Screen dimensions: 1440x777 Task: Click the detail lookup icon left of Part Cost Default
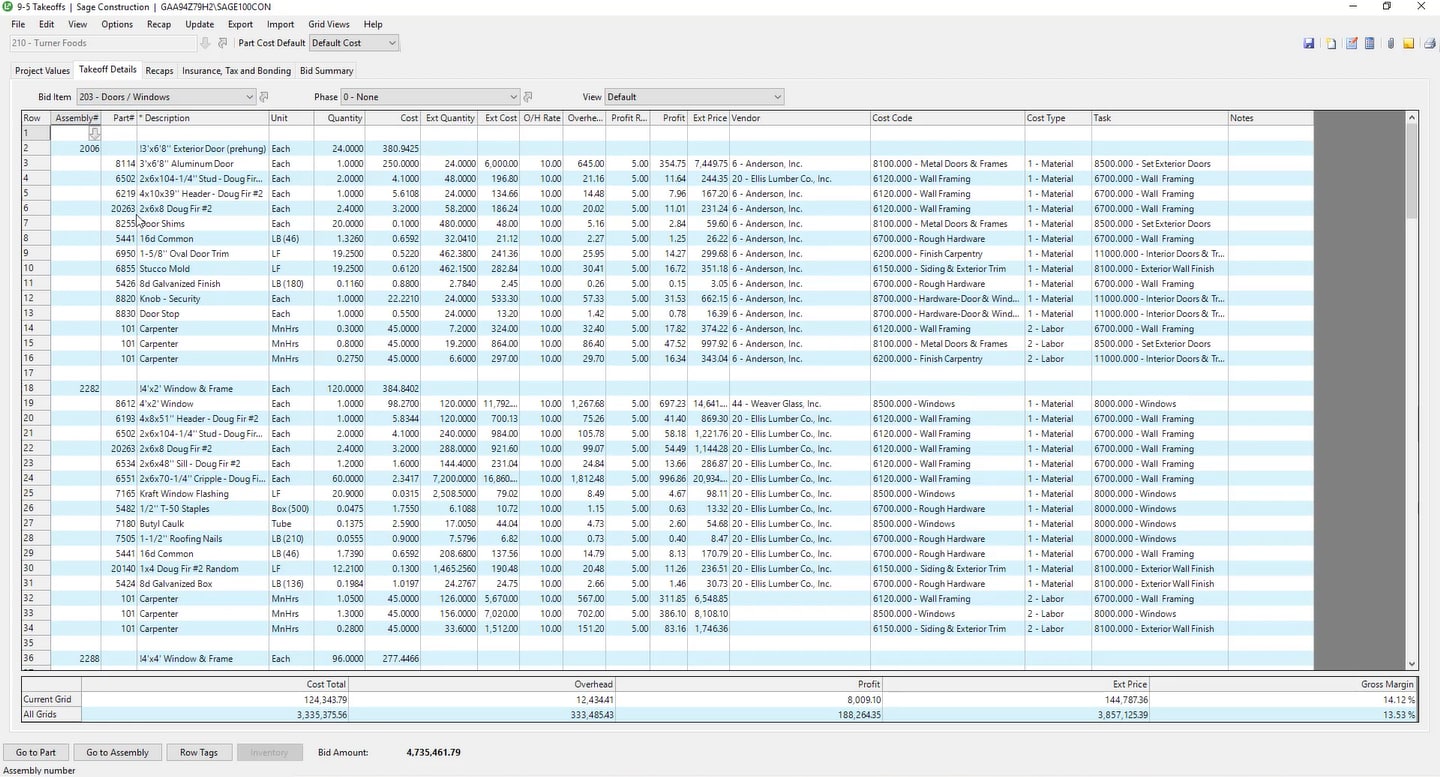223,43
